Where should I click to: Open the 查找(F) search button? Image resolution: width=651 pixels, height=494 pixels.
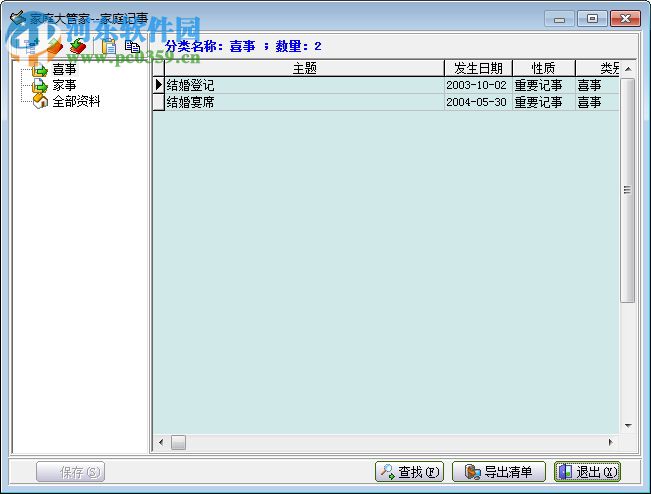click(x=409, y=472)
